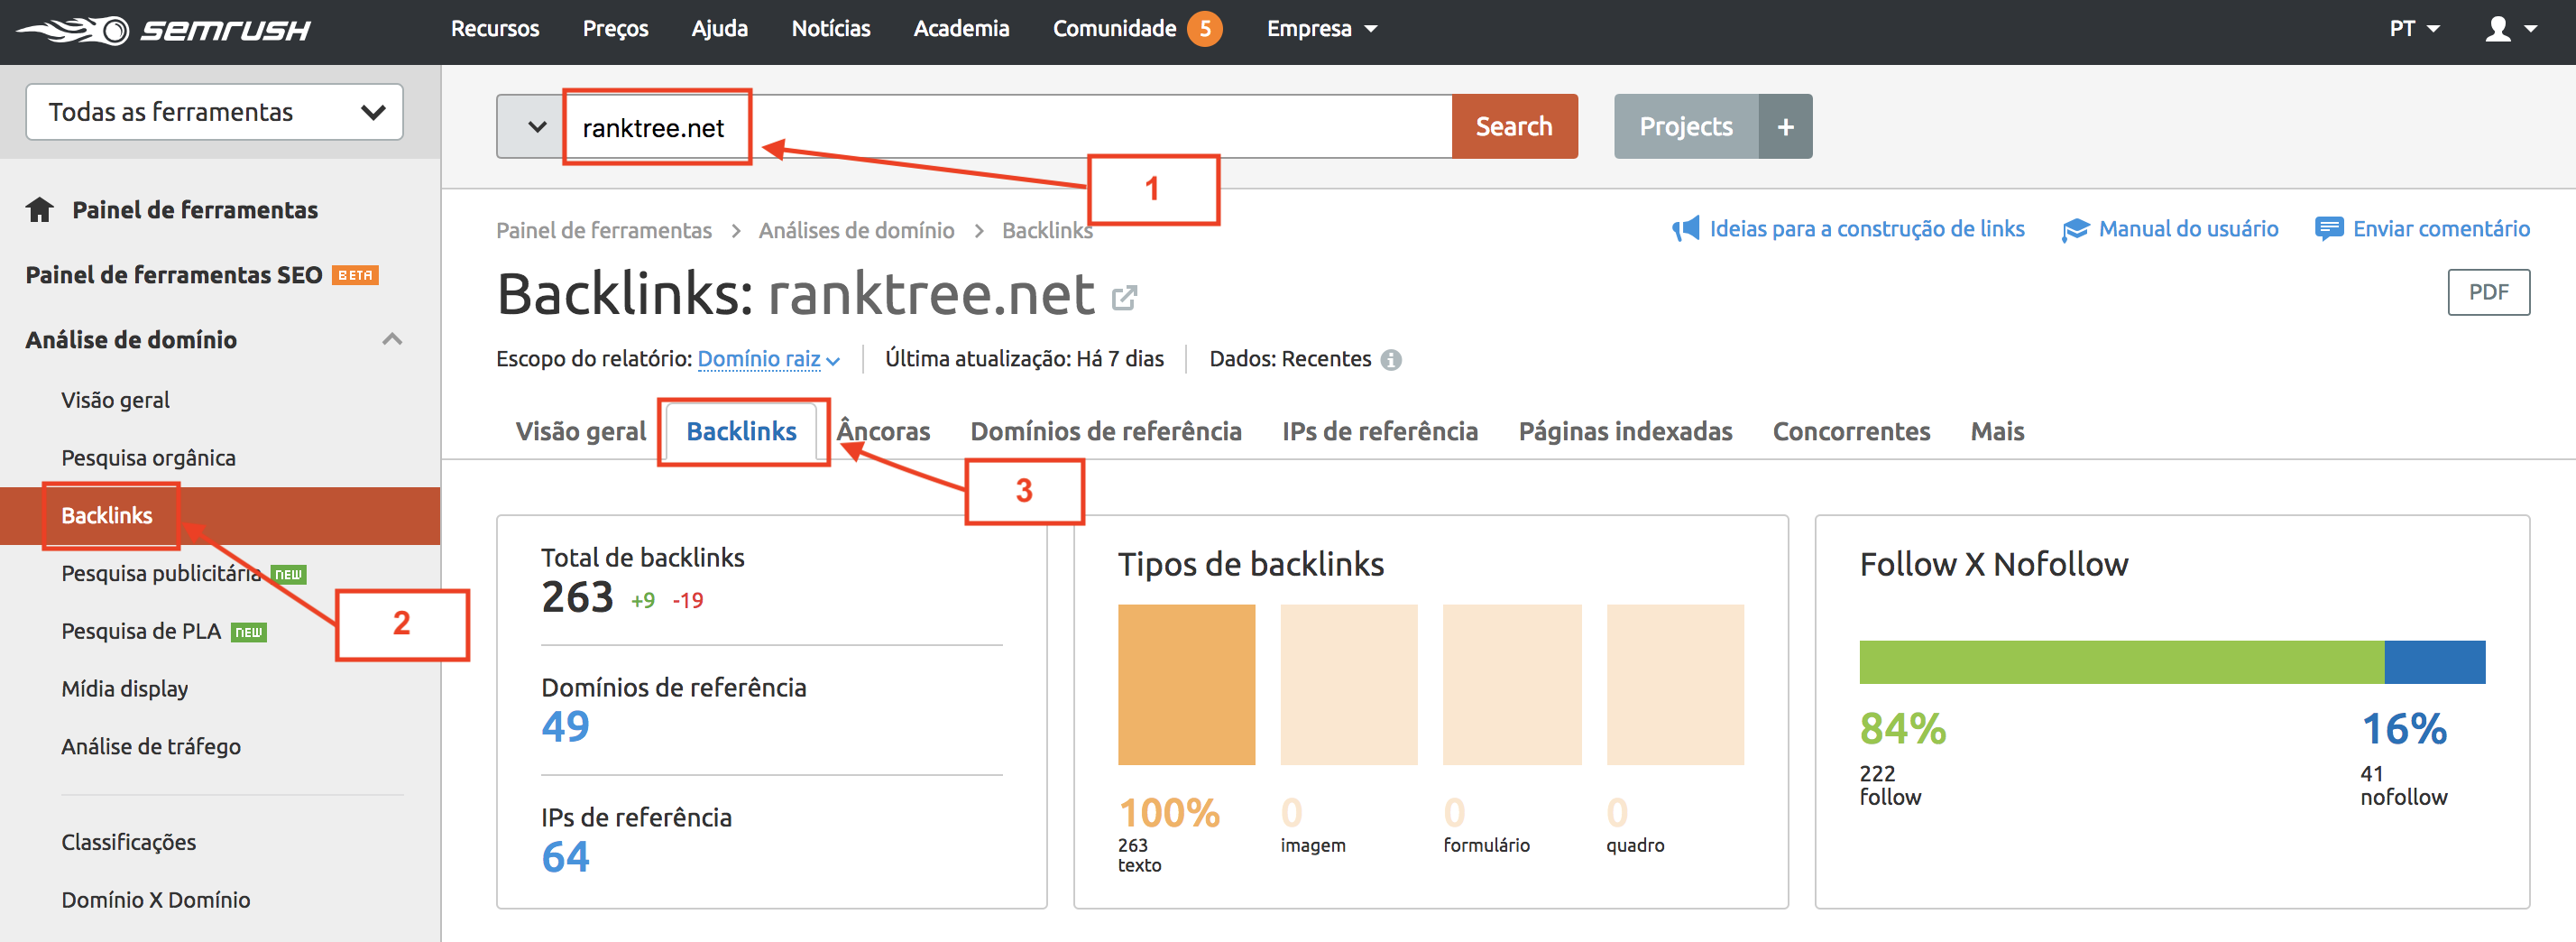2576x942 pixels.
Task: Click the Projects button
Action: coord(1686,127)
